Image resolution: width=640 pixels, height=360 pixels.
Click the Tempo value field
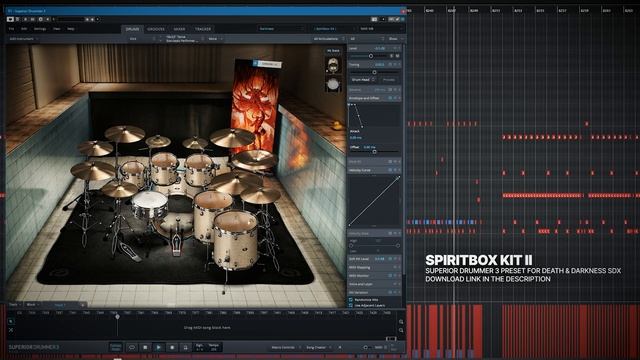click(214, 347)
